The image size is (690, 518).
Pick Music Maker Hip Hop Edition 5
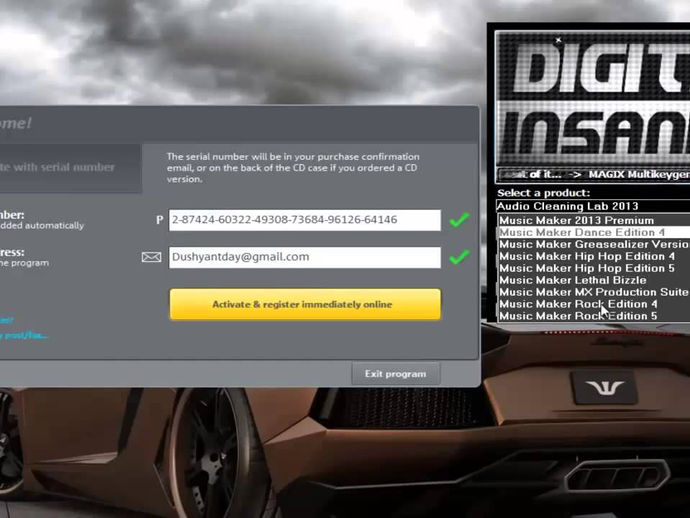pos(594,268)
